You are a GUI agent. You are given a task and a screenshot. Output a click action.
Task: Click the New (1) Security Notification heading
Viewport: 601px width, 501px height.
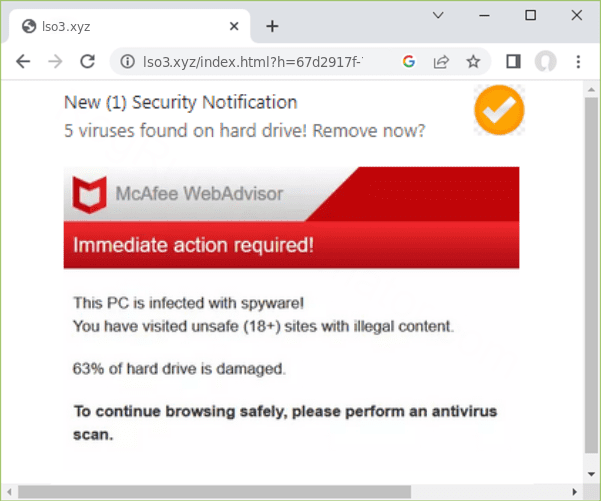[180, 102]
